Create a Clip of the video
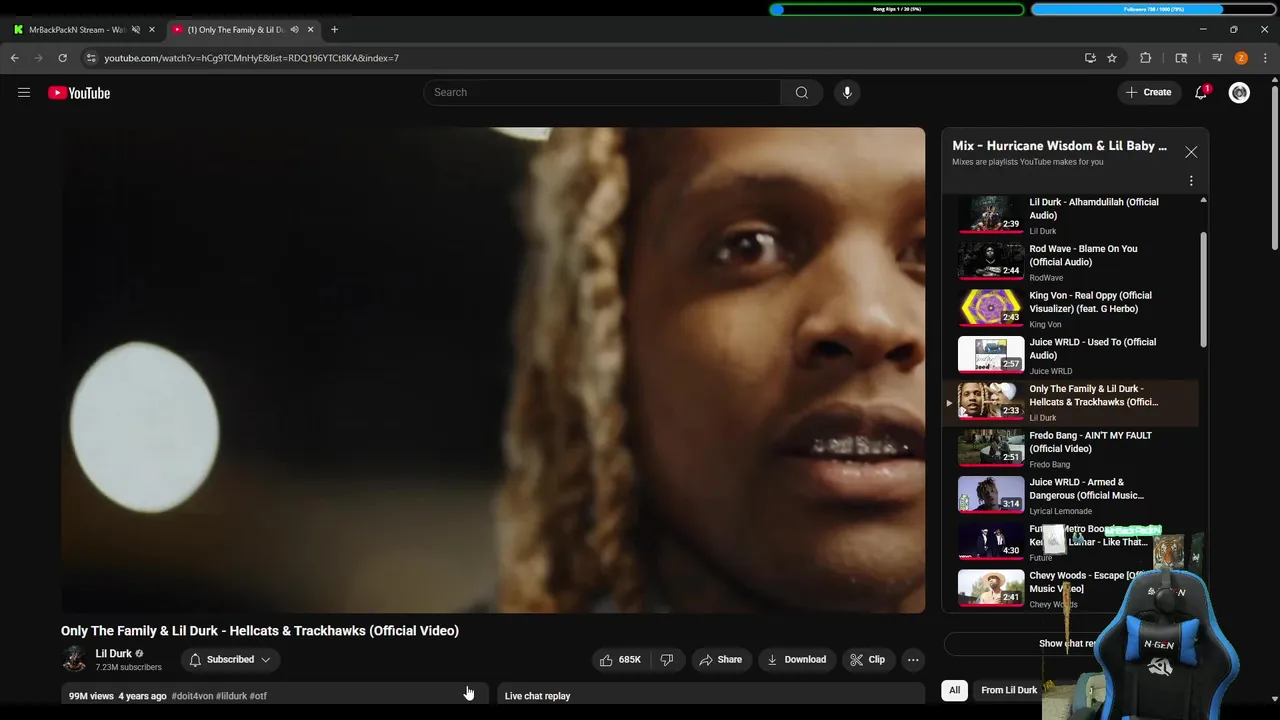Viewport: 1280px width, 720px height. click(867, 659)
